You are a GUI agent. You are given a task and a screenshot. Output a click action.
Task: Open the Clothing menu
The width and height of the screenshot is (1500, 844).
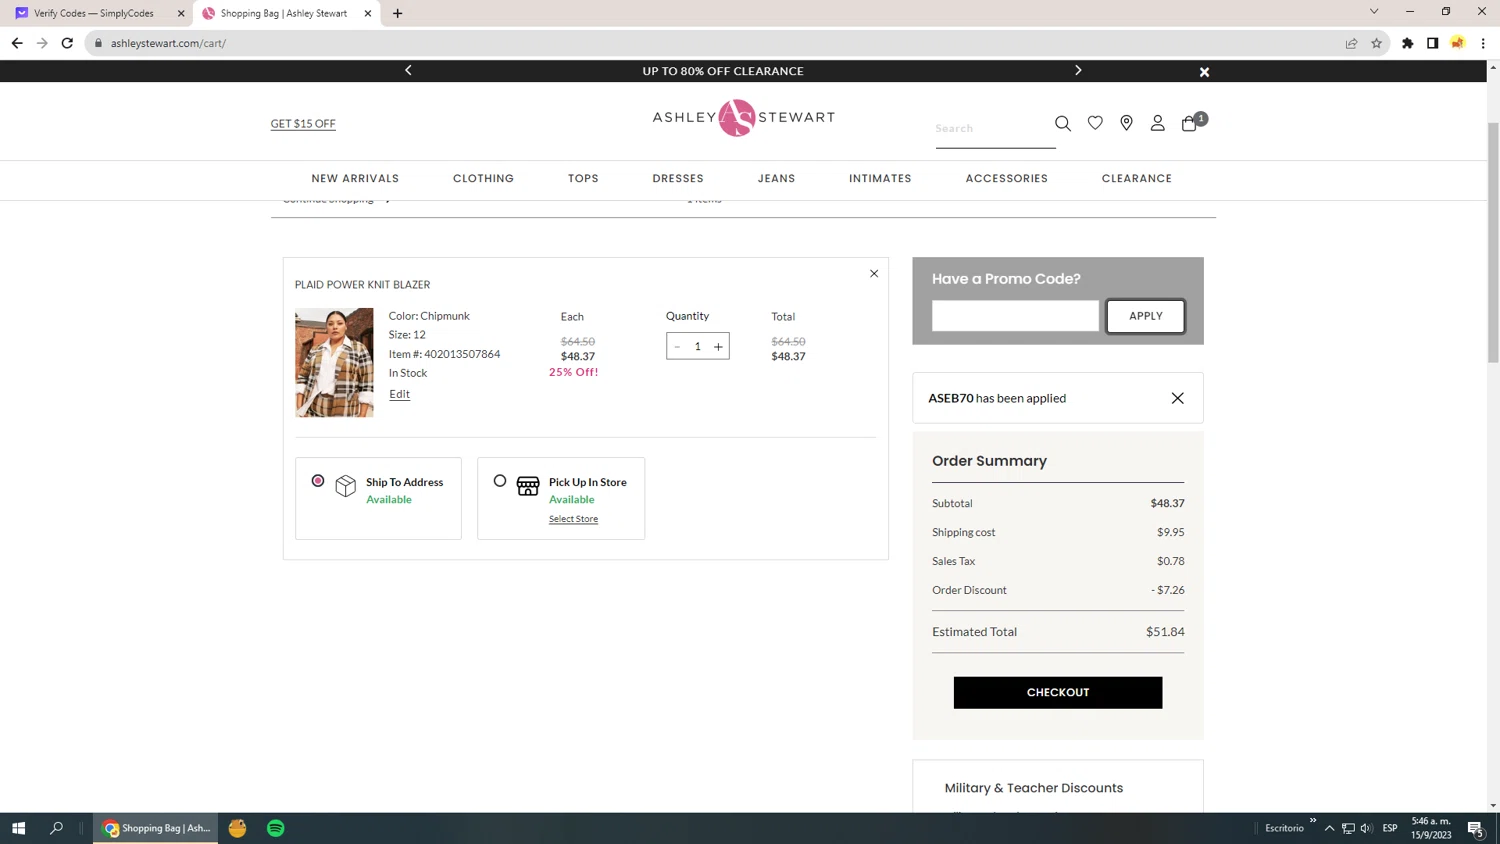coord(483,178)
